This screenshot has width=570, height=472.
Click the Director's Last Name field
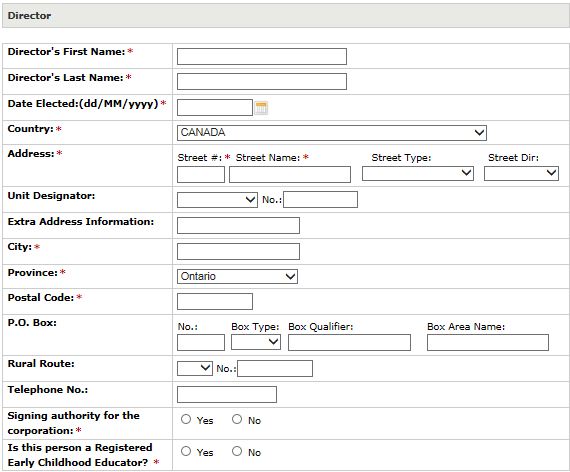[x=262, y=81]
